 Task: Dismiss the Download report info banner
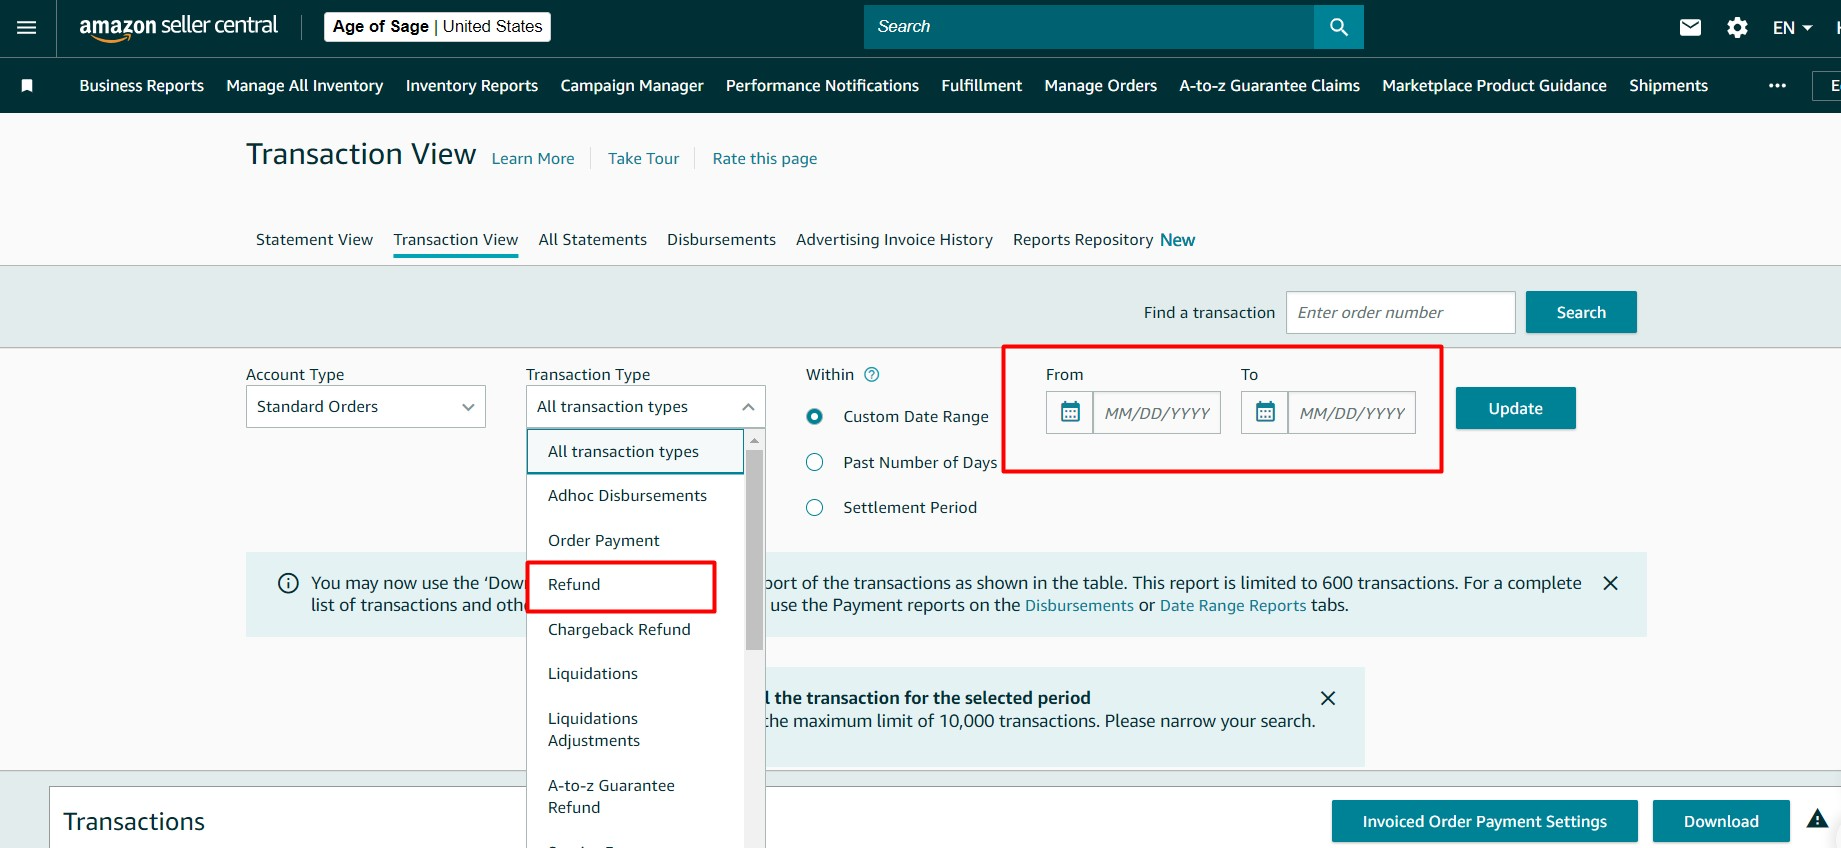[1610, 583]
